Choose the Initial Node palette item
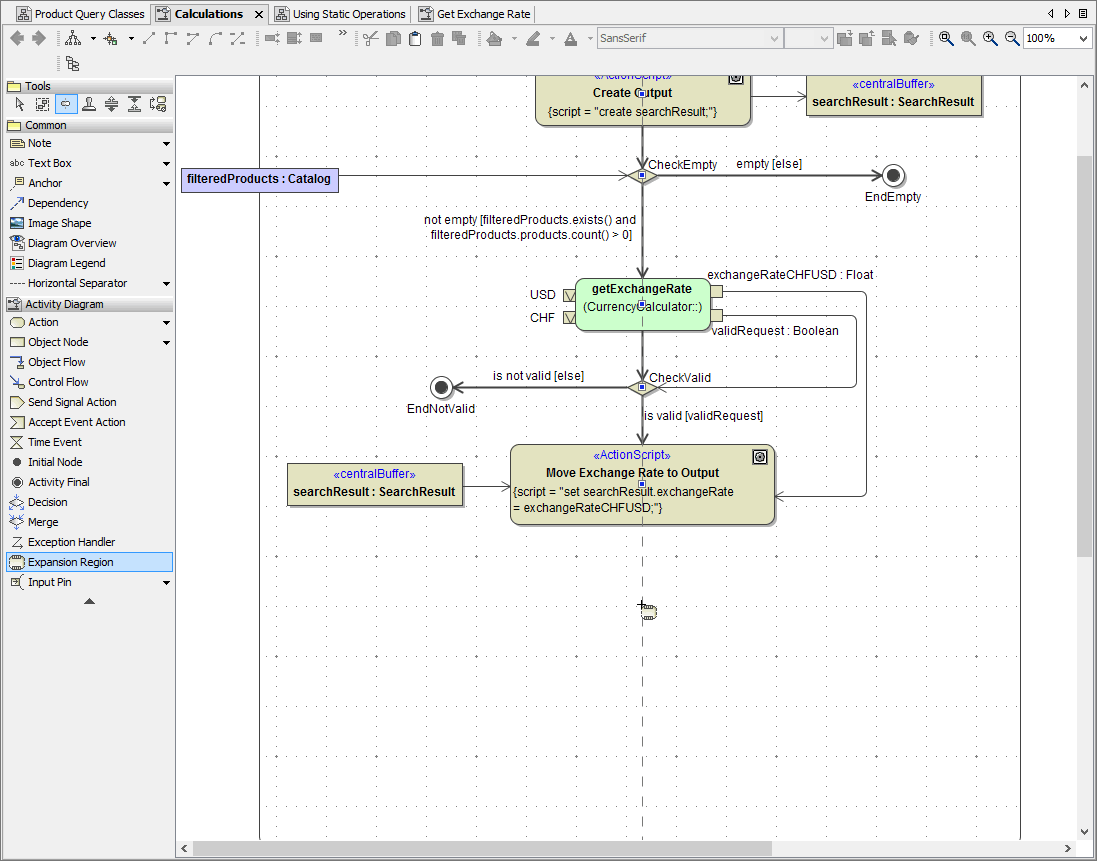Image resolution: width=1097 pixels, height=861 pixels. tap(55, 462)
